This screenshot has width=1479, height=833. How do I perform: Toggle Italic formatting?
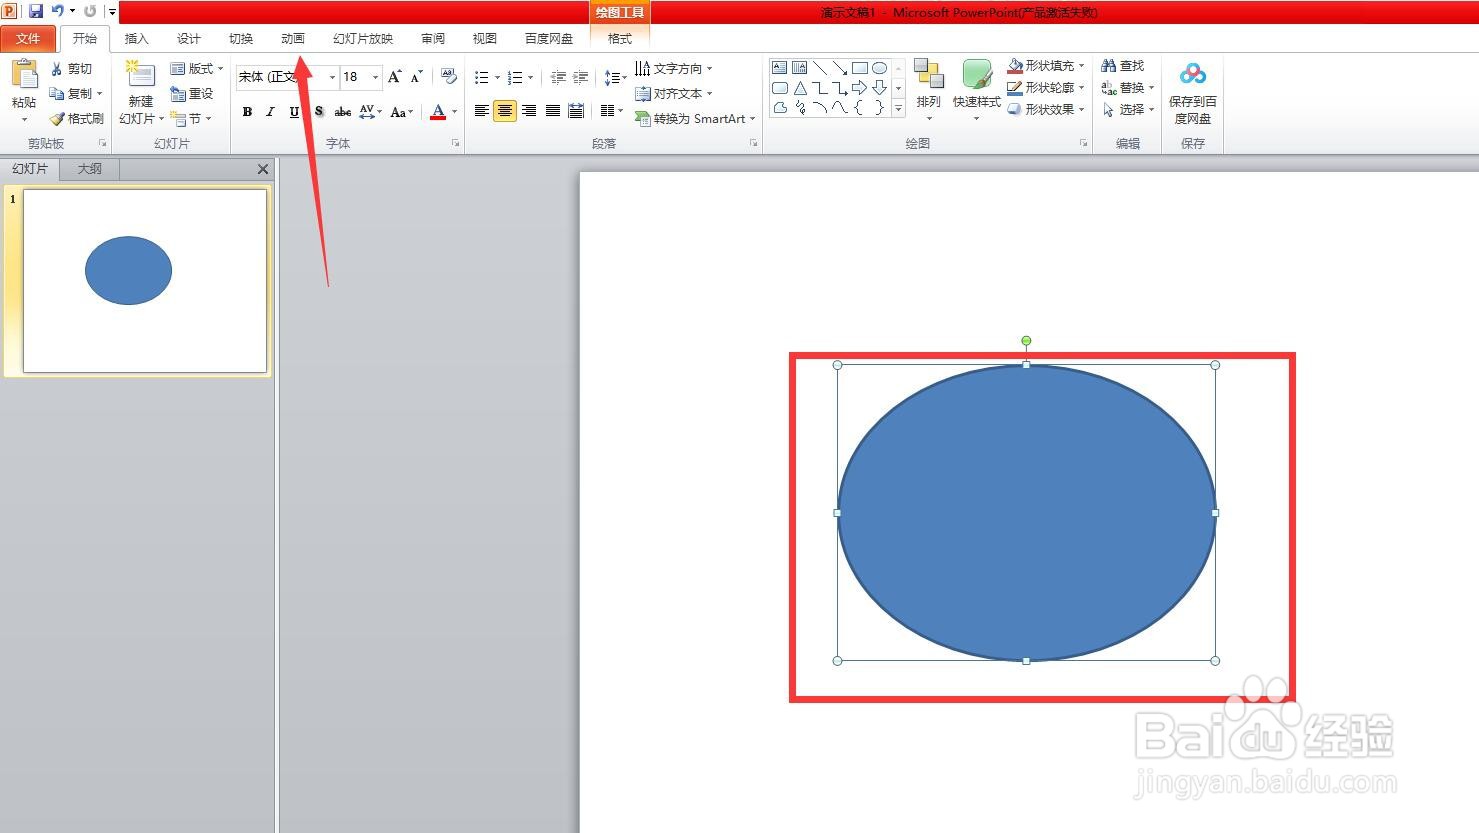tap(270, 112)
